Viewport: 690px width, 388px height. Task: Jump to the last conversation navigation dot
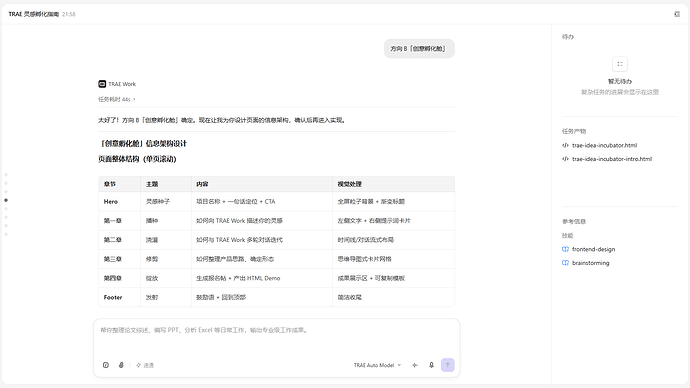[x=6, y=234]
